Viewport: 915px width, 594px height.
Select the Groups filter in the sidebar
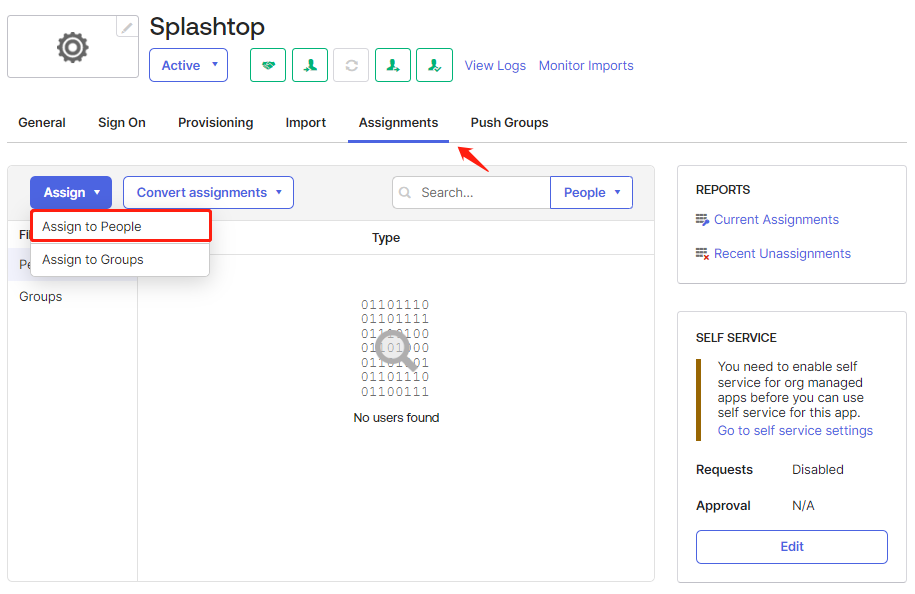click(x=41, y=296)
